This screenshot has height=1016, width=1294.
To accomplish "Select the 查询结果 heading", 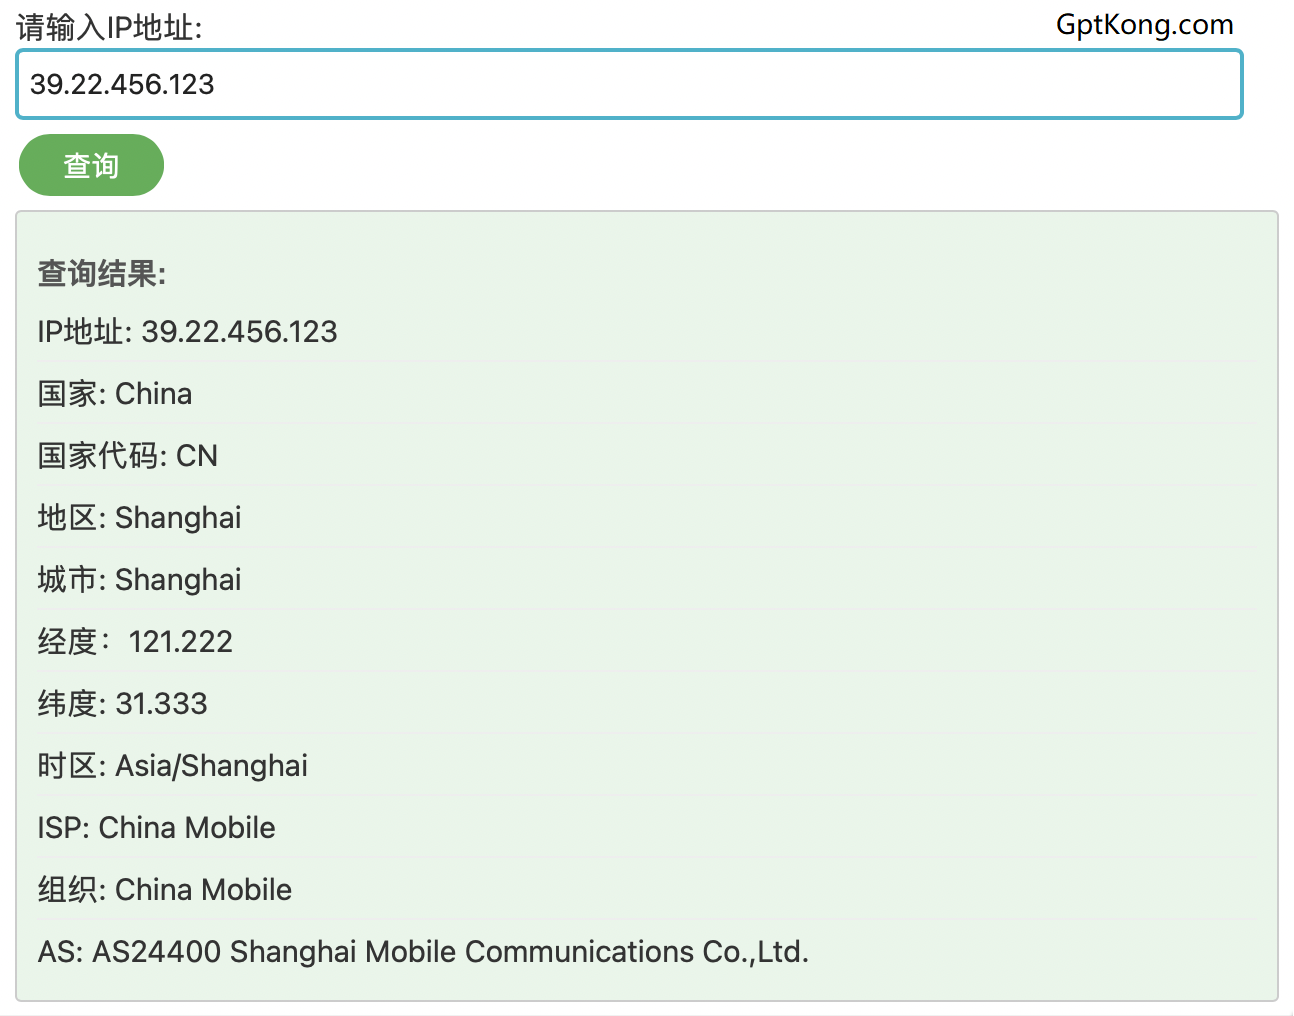I will tap(102, 273).
